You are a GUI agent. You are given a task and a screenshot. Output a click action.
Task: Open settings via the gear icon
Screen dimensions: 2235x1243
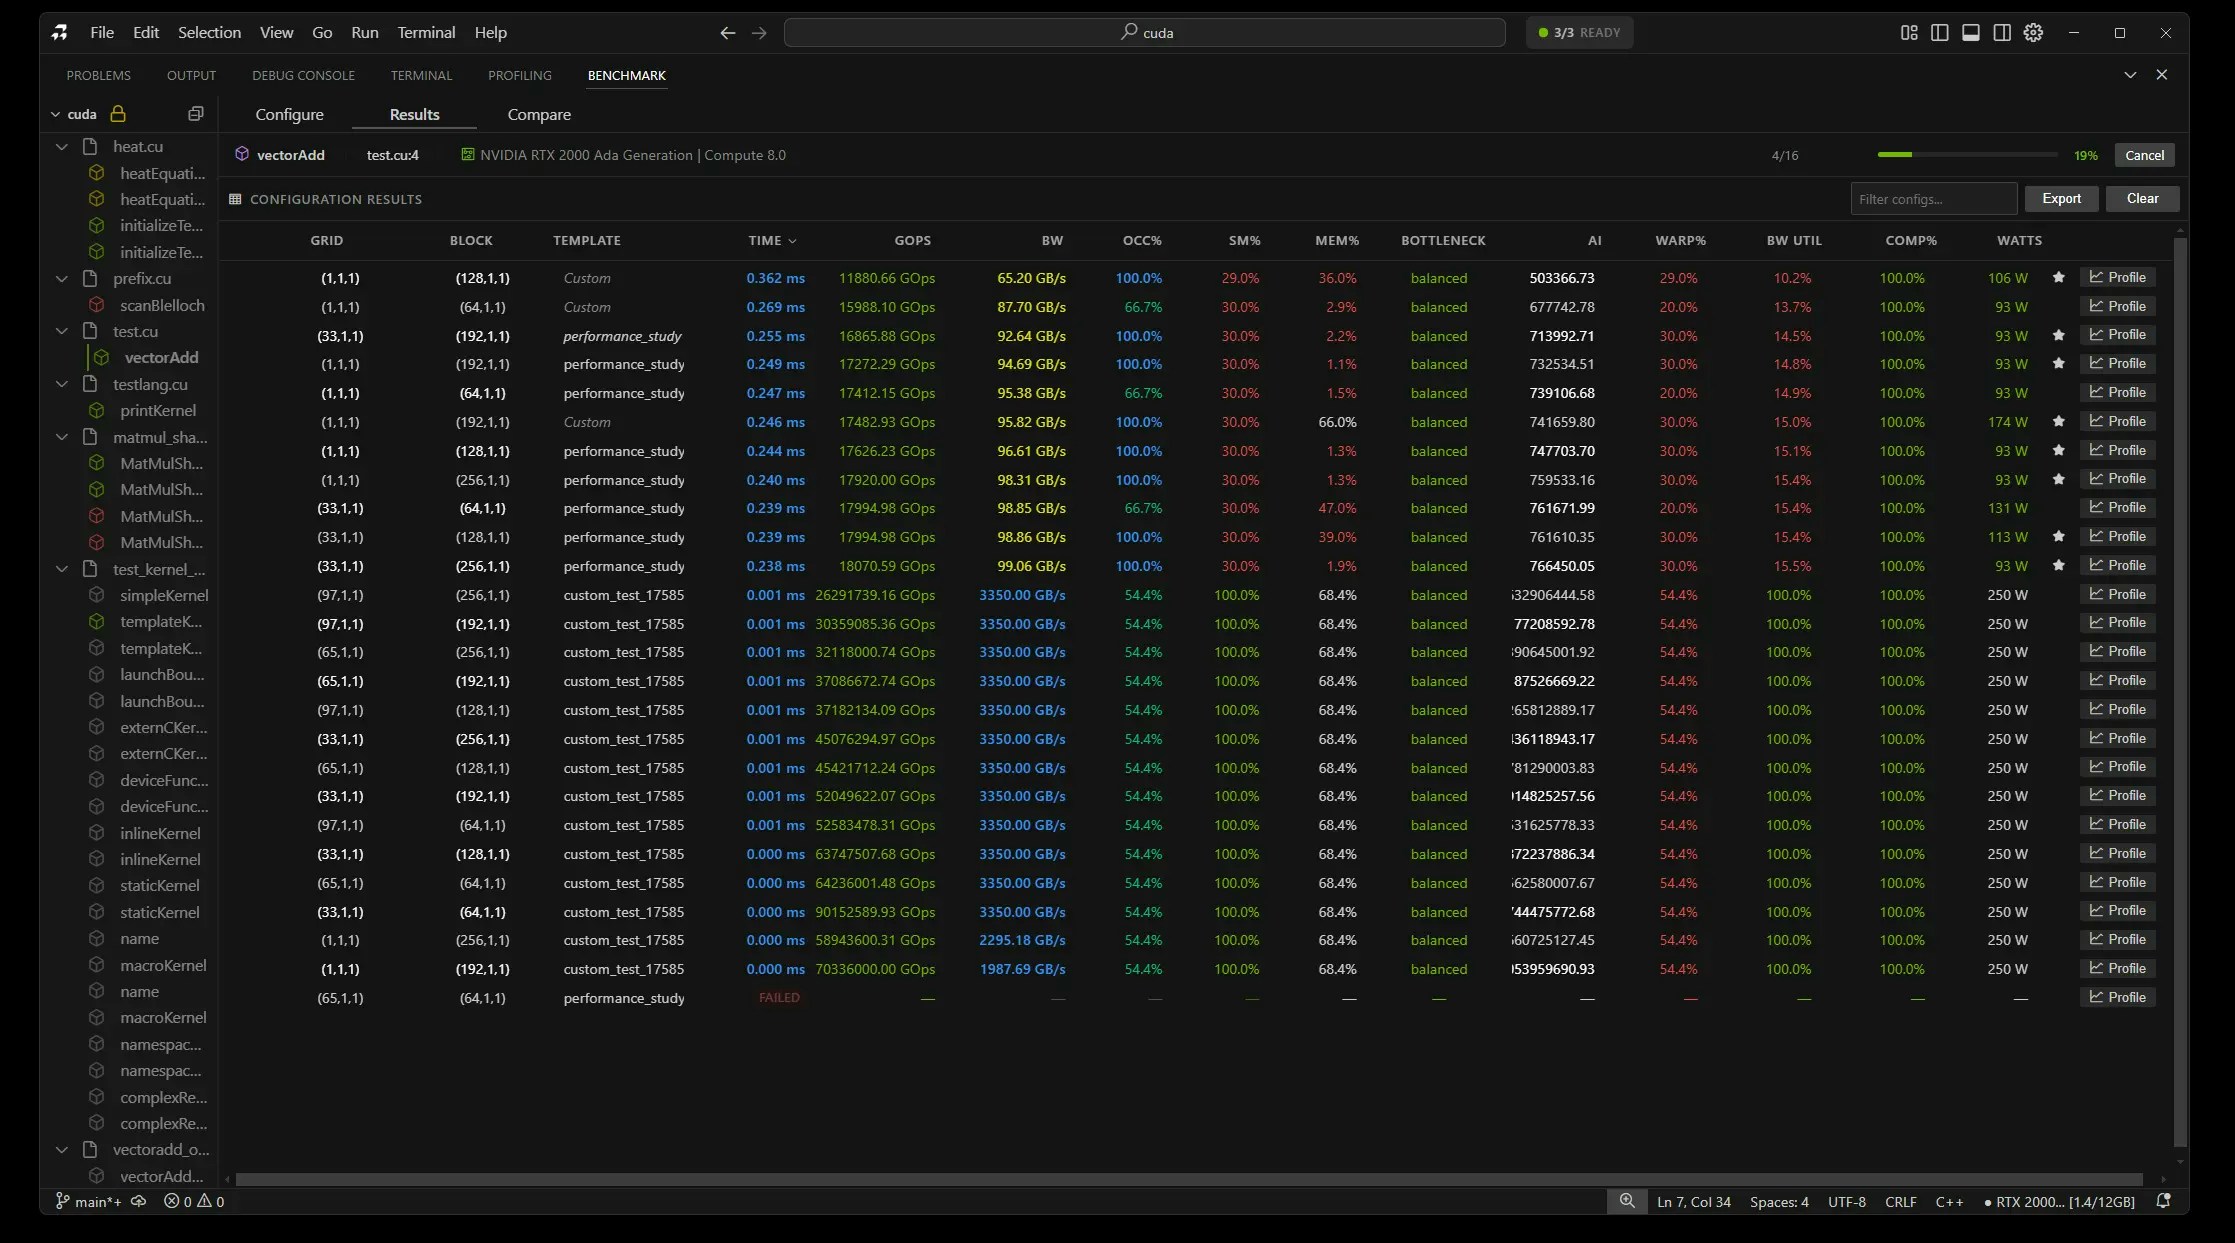[x=2033, y=32]
